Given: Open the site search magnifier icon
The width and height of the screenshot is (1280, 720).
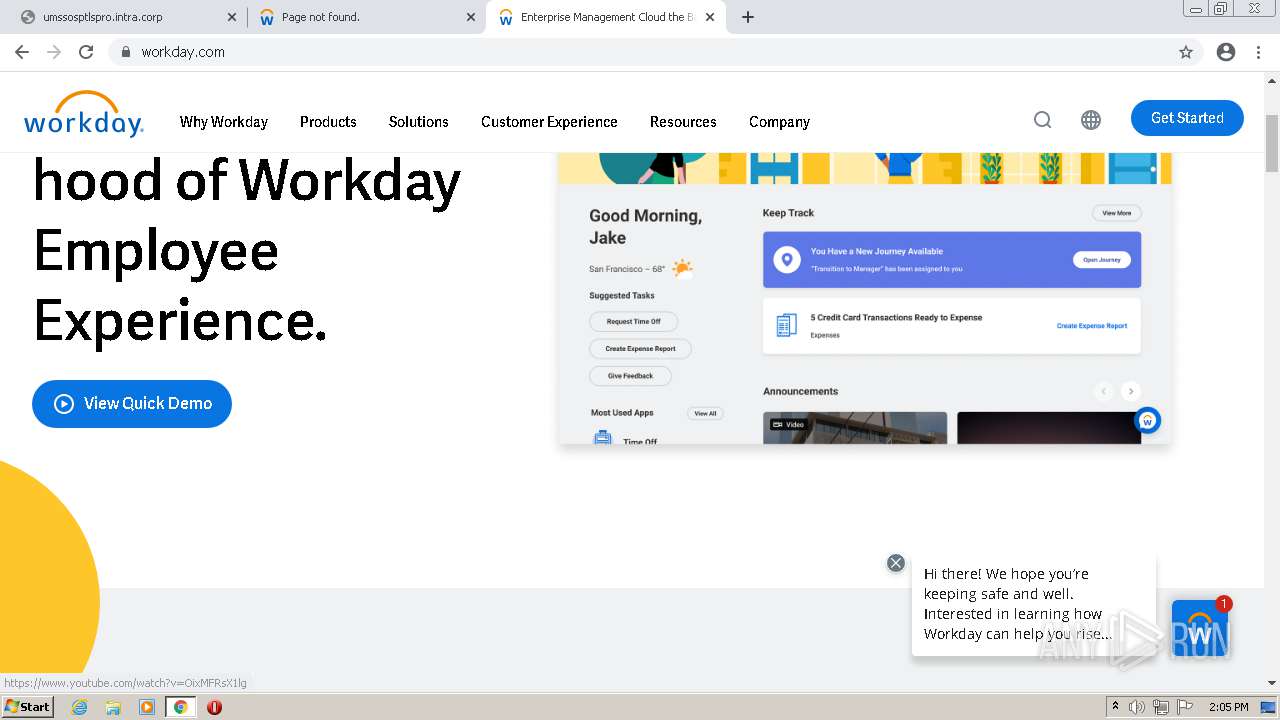Looking at the screenshot, I should (x=1042, y=120).
